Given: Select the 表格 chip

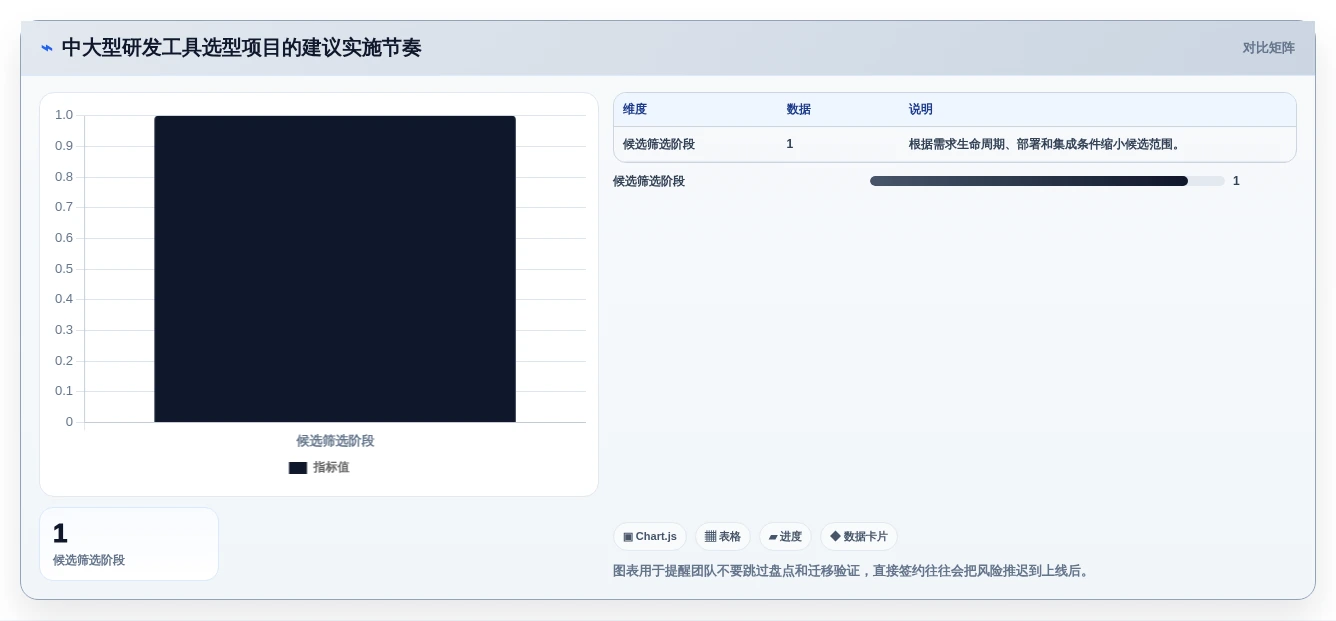Looking at the screenshot, I should (x=723, y=537).
